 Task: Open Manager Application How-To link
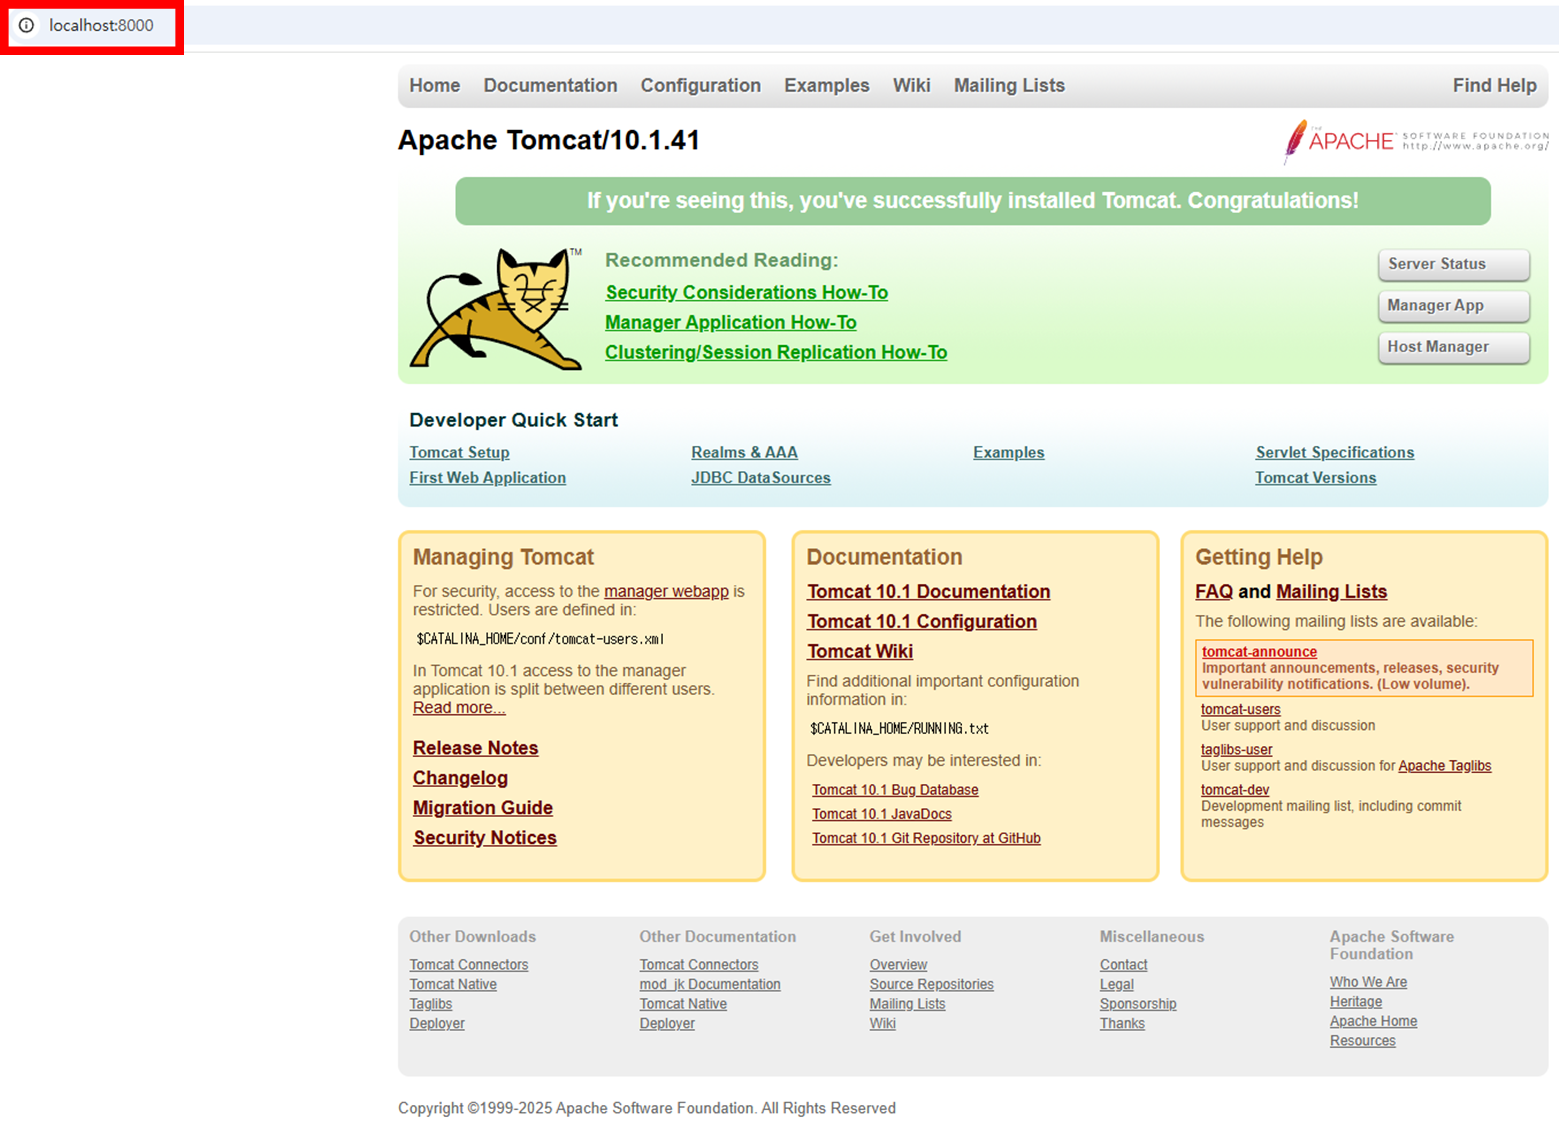[731, 322]
